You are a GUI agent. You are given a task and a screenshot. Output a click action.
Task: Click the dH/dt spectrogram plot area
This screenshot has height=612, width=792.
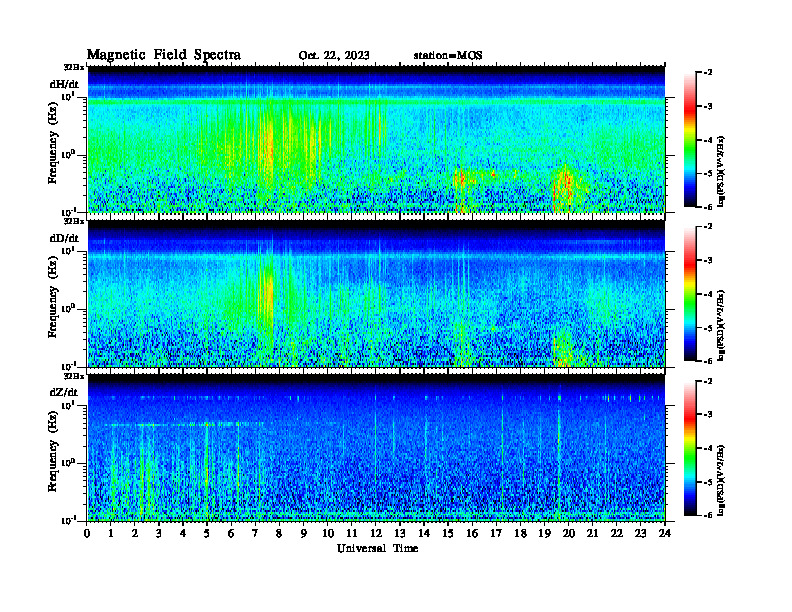[x=376, y=139]
